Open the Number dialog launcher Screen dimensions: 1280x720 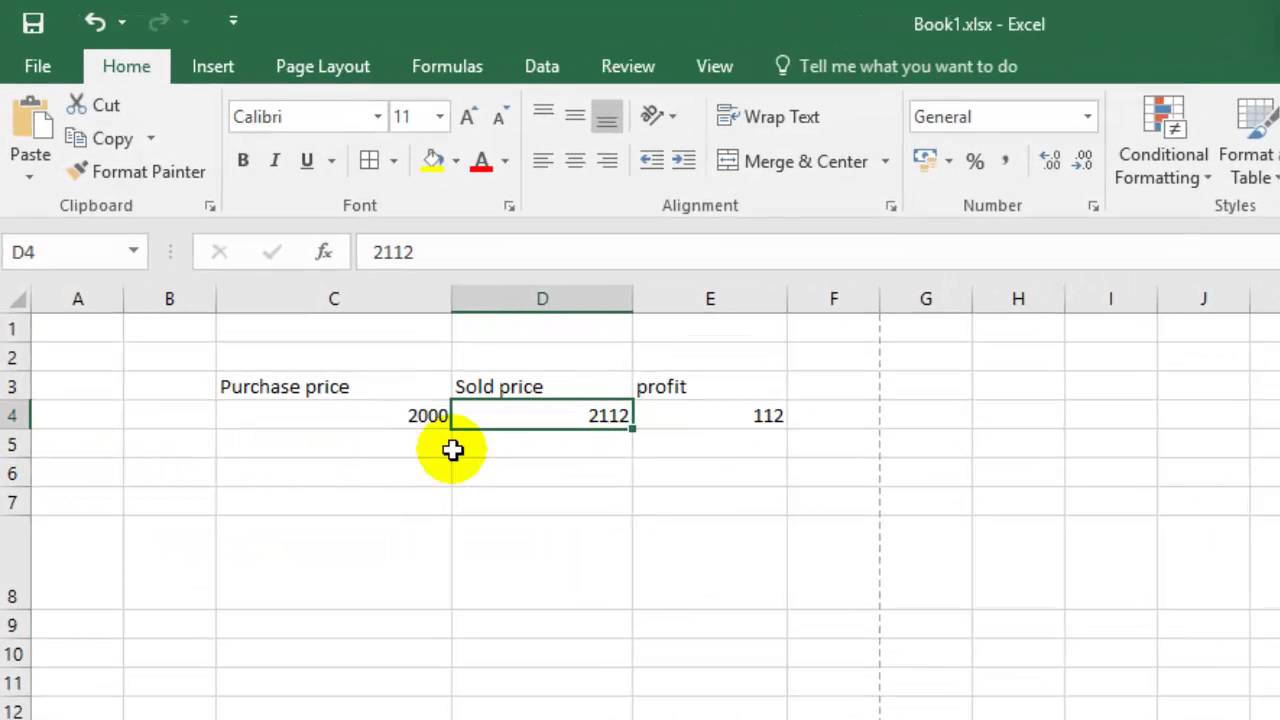tap(1093, 206)
